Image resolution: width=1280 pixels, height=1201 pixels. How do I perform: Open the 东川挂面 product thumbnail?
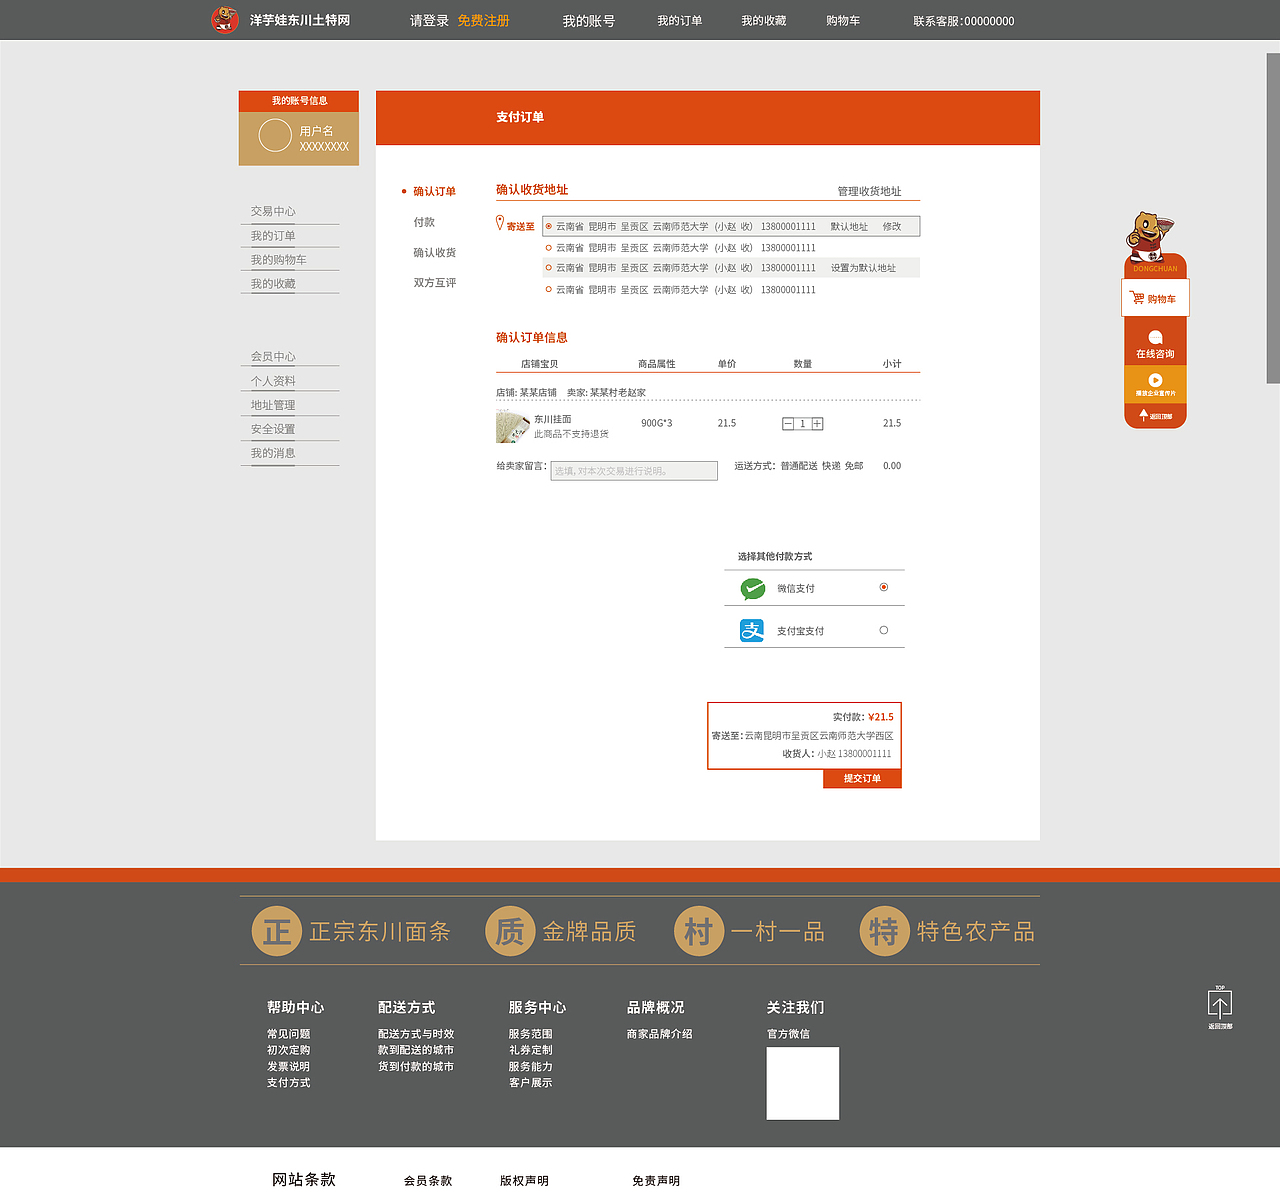[512, 426]
